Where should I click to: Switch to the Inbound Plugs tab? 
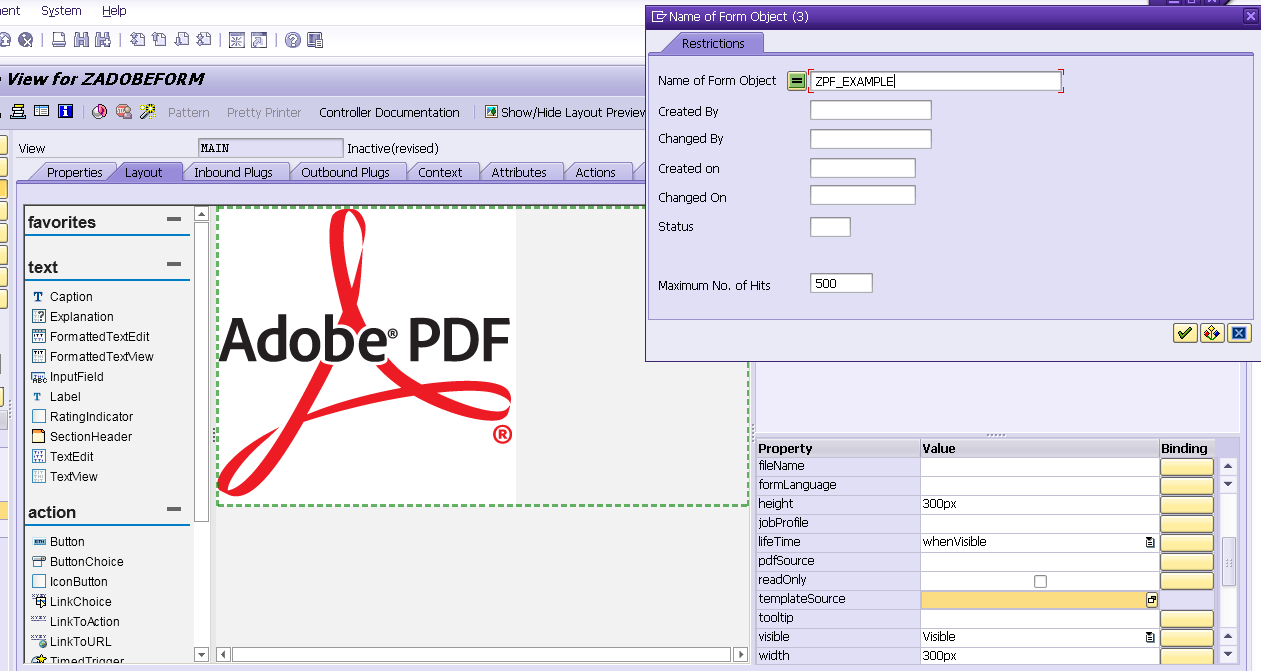pyautogui.click(x=233, y=172)
